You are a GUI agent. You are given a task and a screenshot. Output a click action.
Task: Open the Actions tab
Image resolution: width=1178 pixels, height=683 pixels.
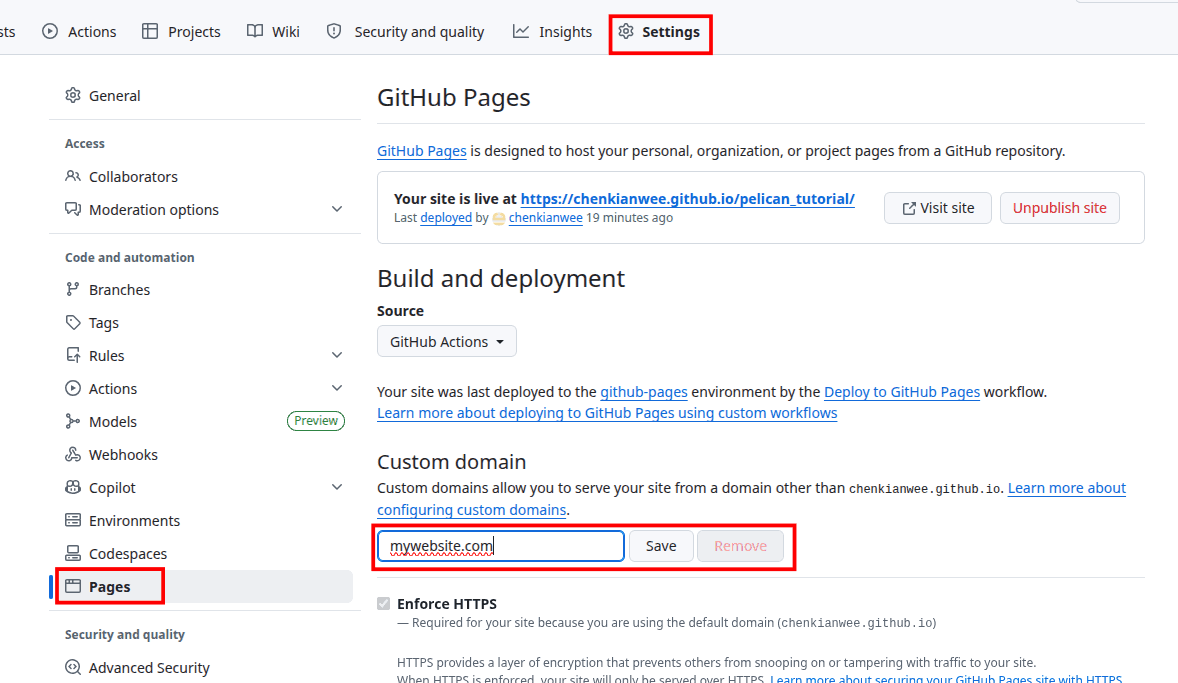tap(80, 32)
